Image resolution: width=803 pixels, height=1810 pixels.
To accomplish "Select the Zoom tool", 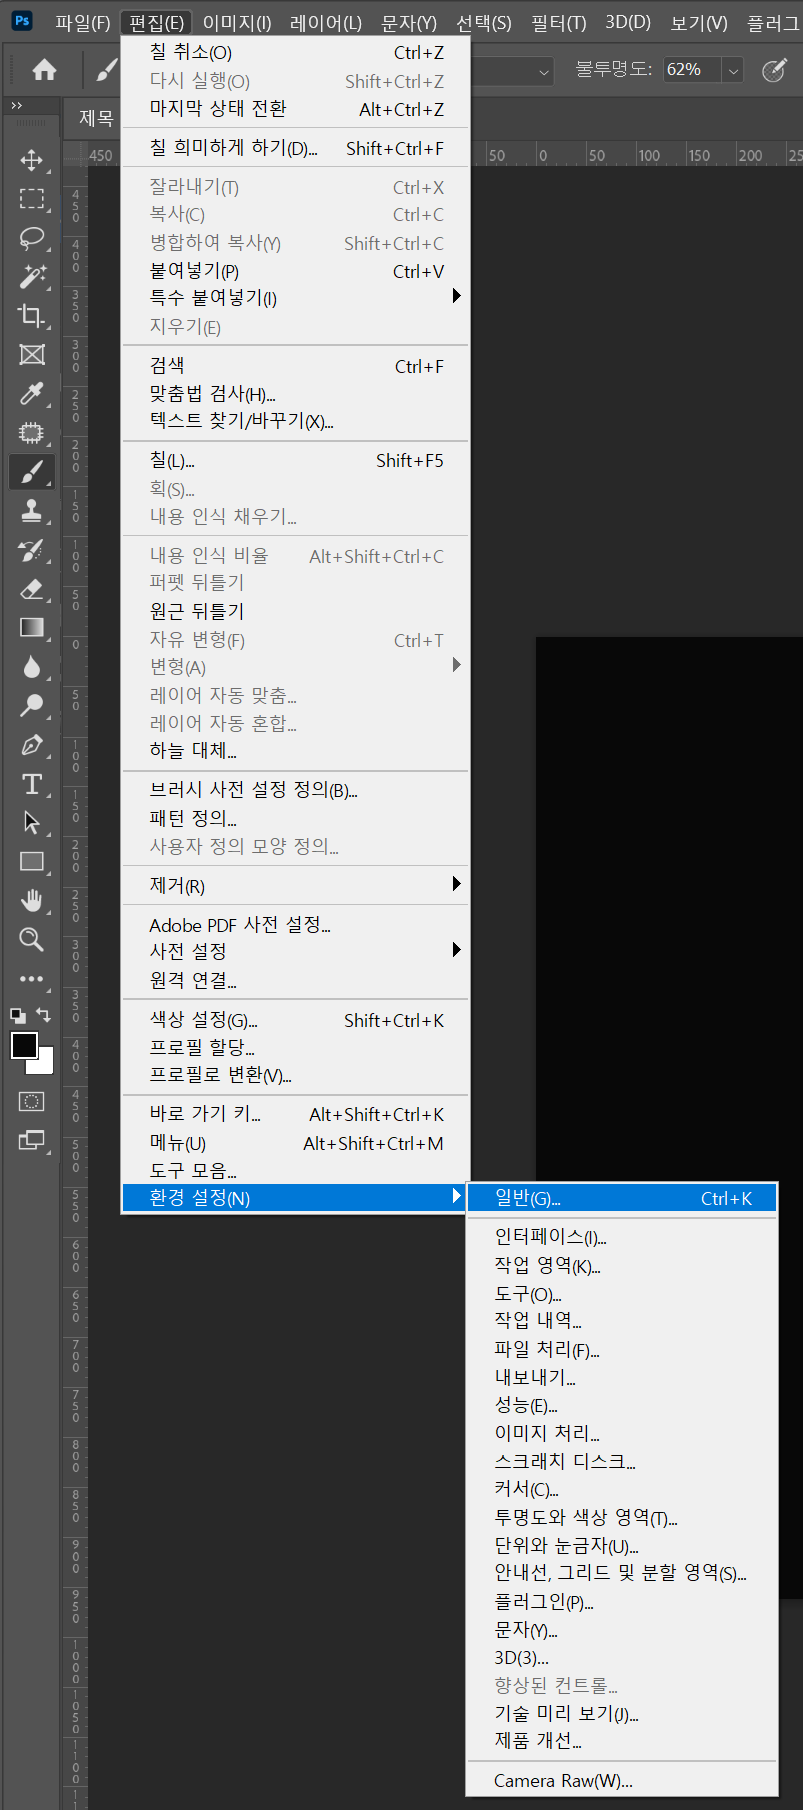I will [x=31, y=940].
